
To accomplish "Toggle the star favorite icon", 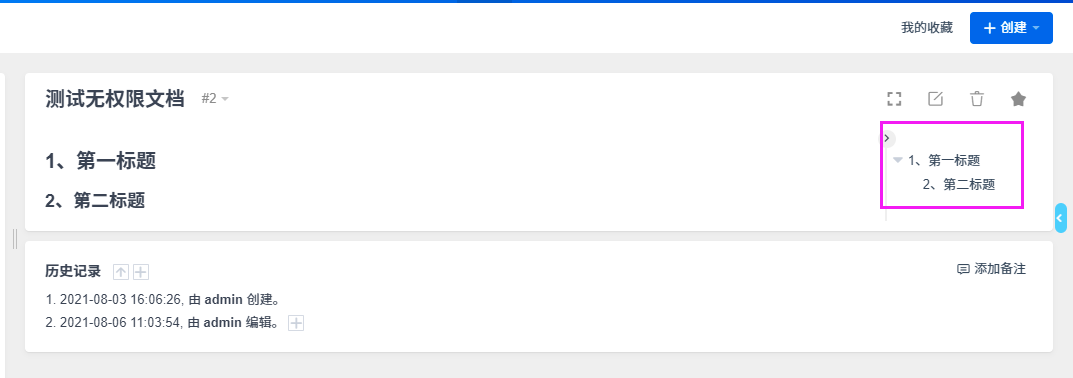I will point(1018,99).
